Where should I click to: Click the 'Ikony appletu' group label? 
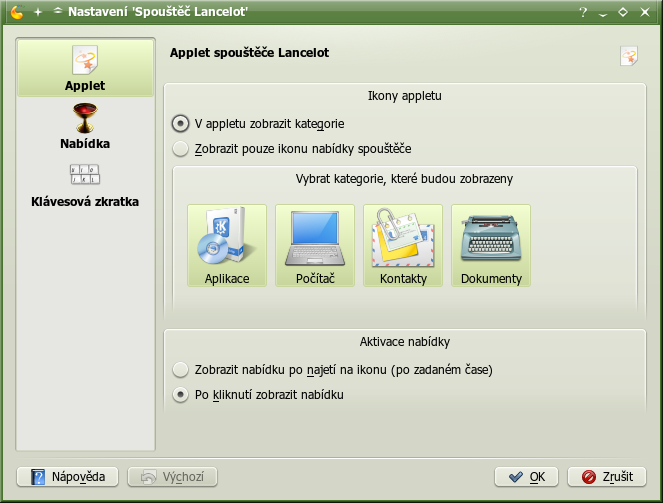[405, 96]
